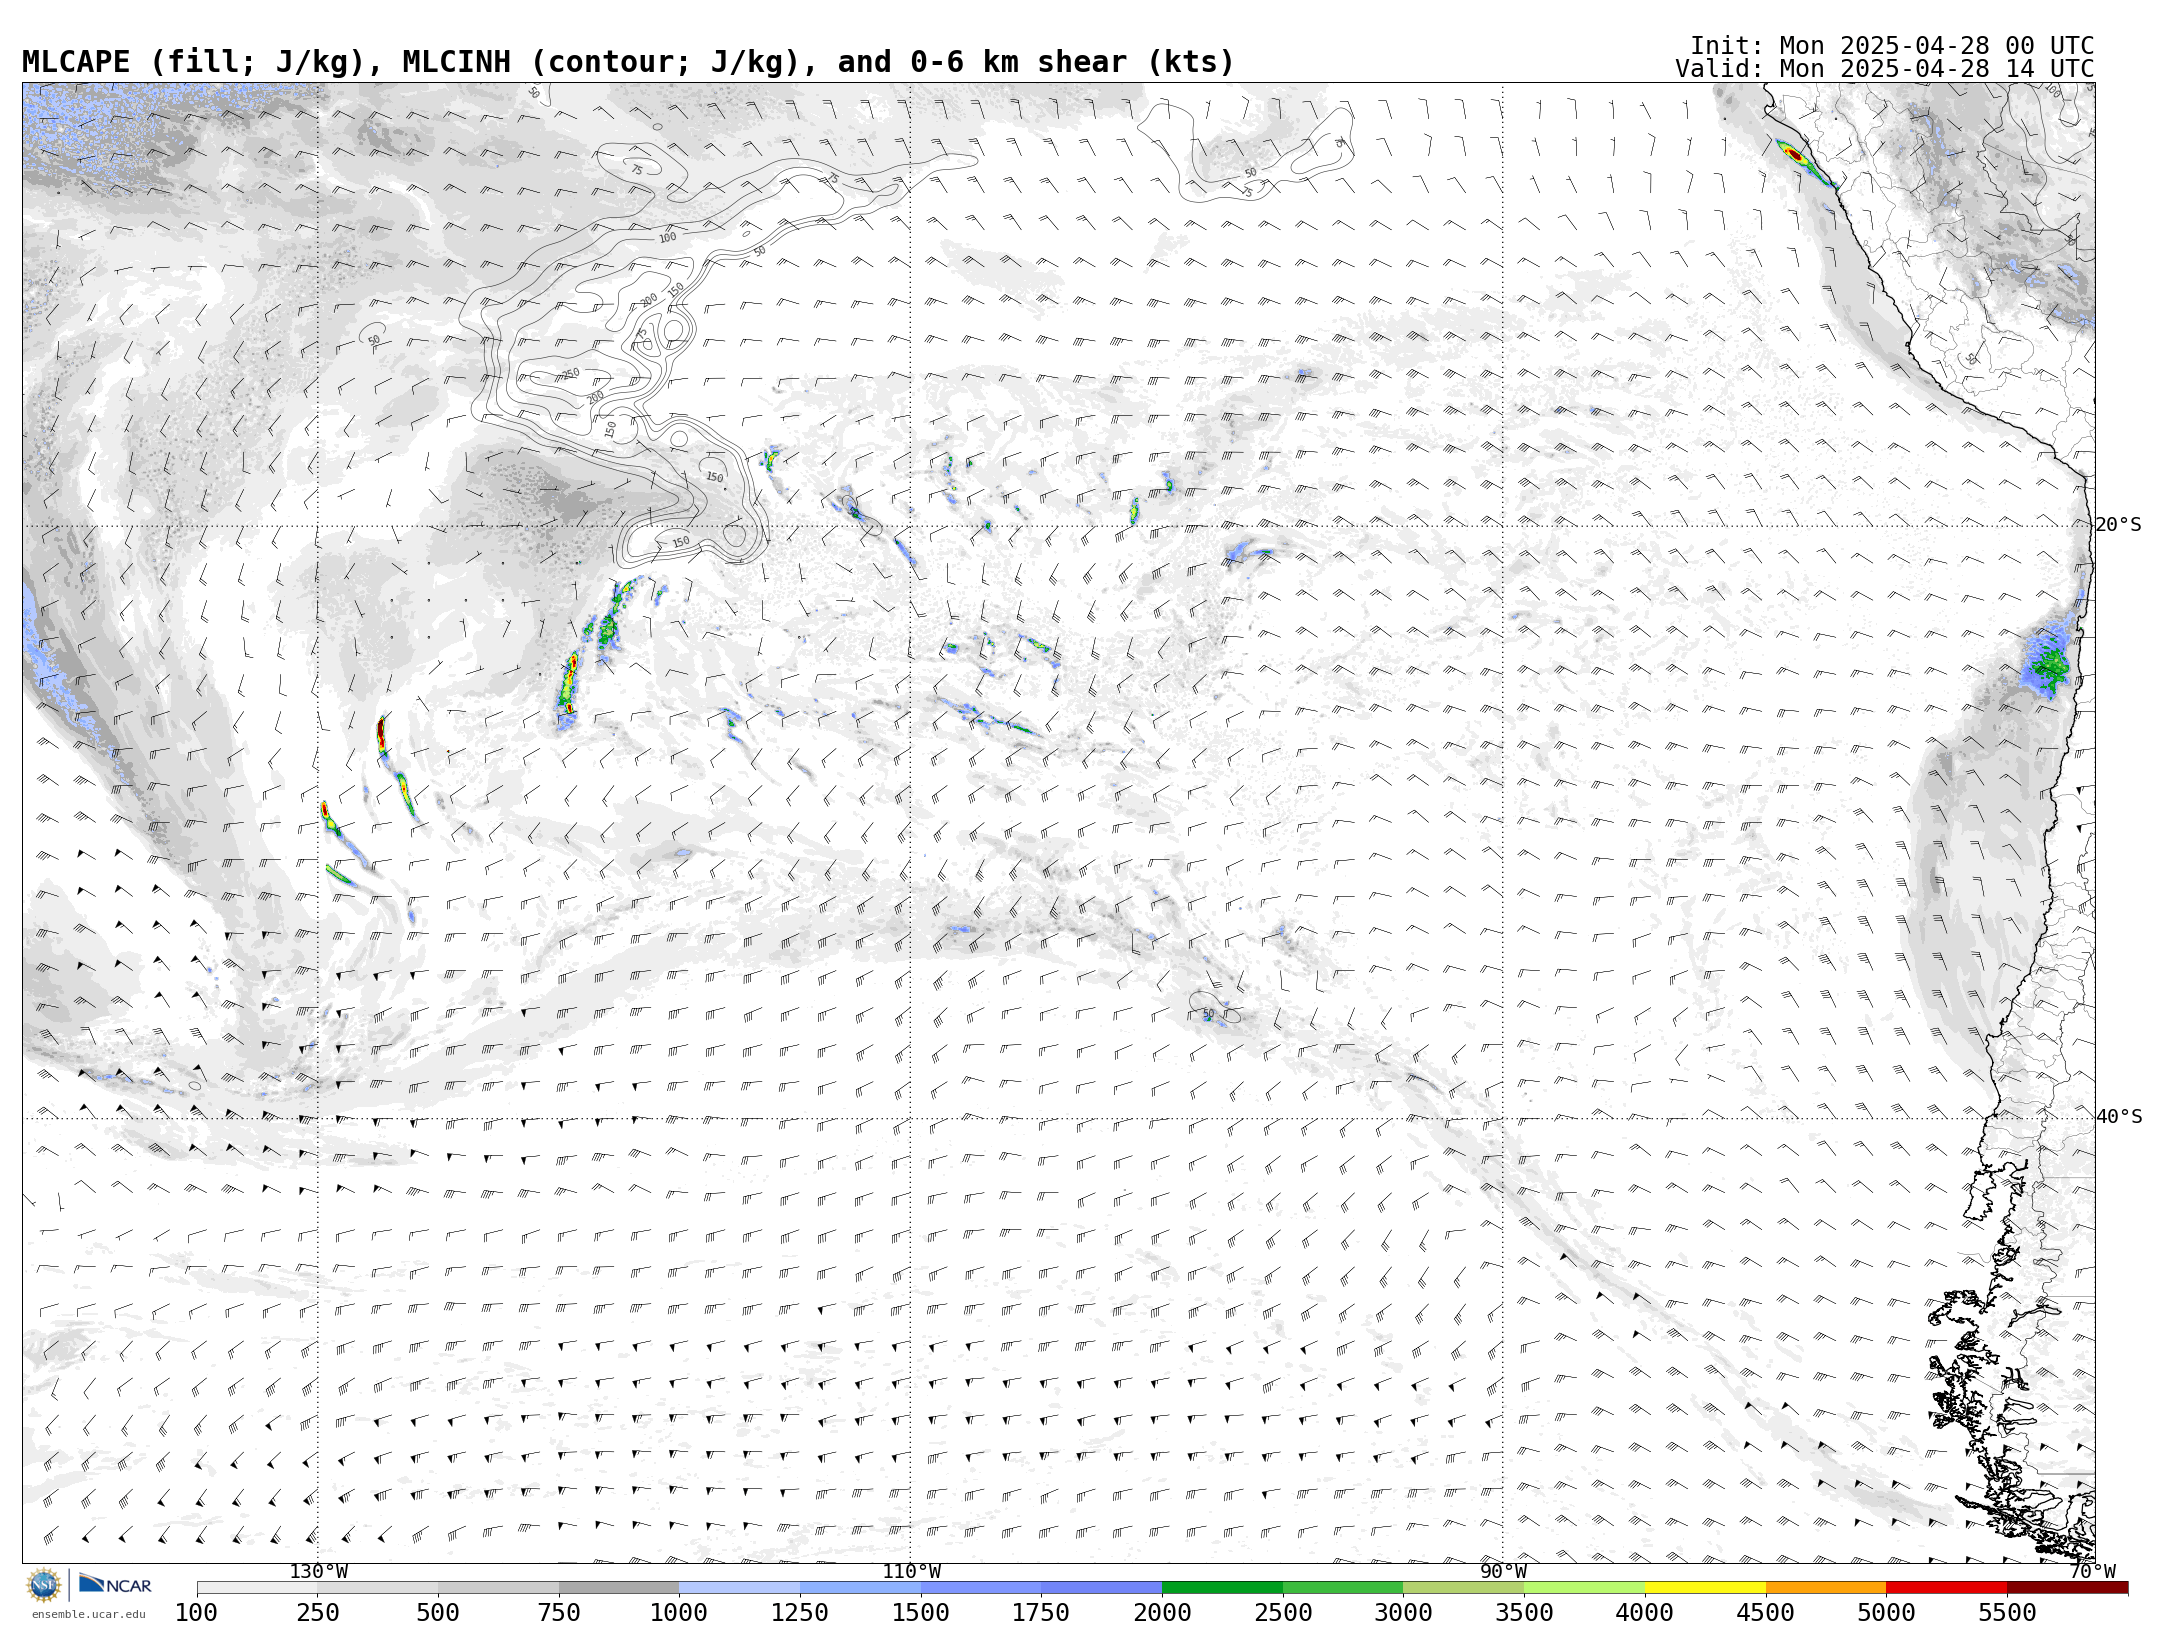This screenshot has width=2160, height=1626.
Task: Click the 2500–3000 green colorbar segment
Action: click(x=1343, y=1588)
